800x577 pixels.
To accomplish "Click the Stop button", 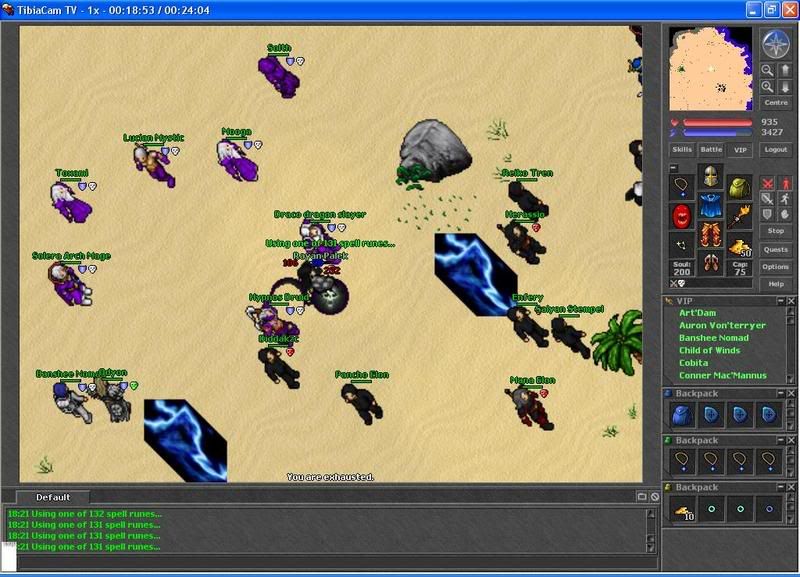I will click(x=776, y=231).
